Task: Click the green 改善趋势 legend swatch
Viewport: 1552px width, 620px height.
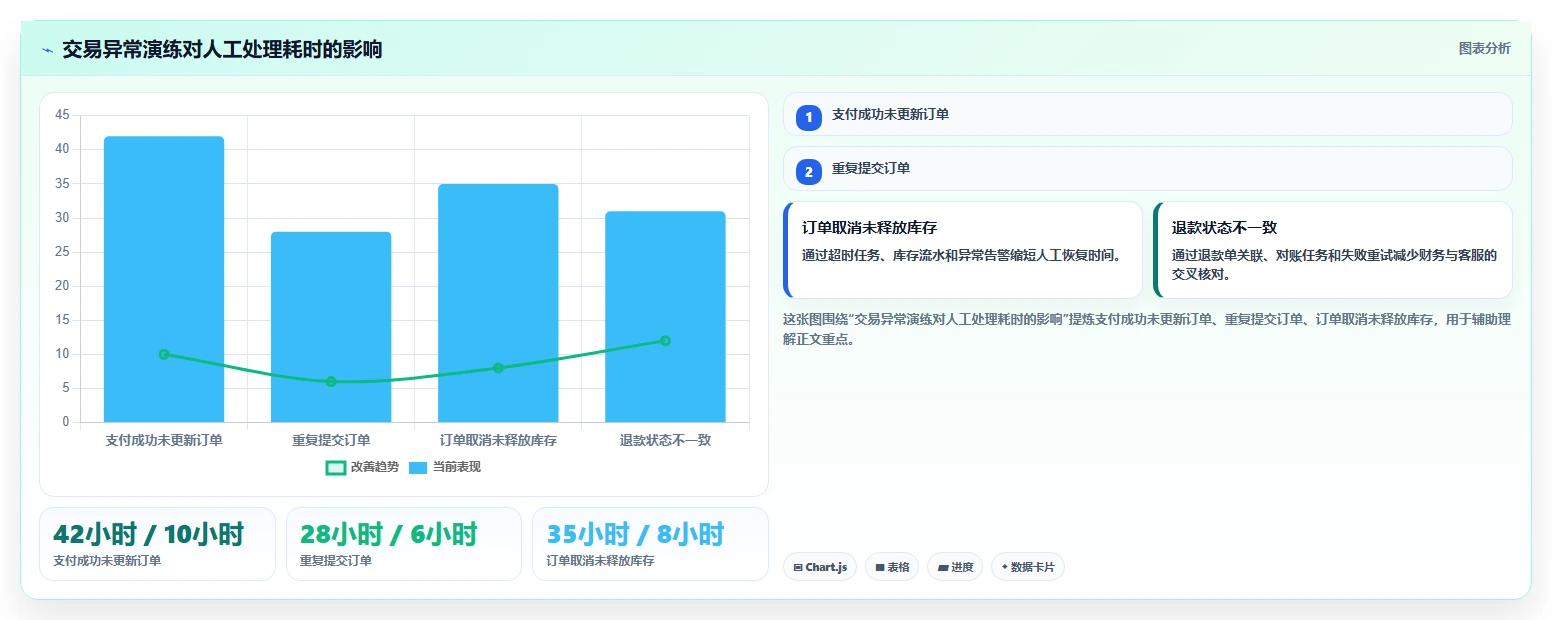Action: (x=336, y=467)
